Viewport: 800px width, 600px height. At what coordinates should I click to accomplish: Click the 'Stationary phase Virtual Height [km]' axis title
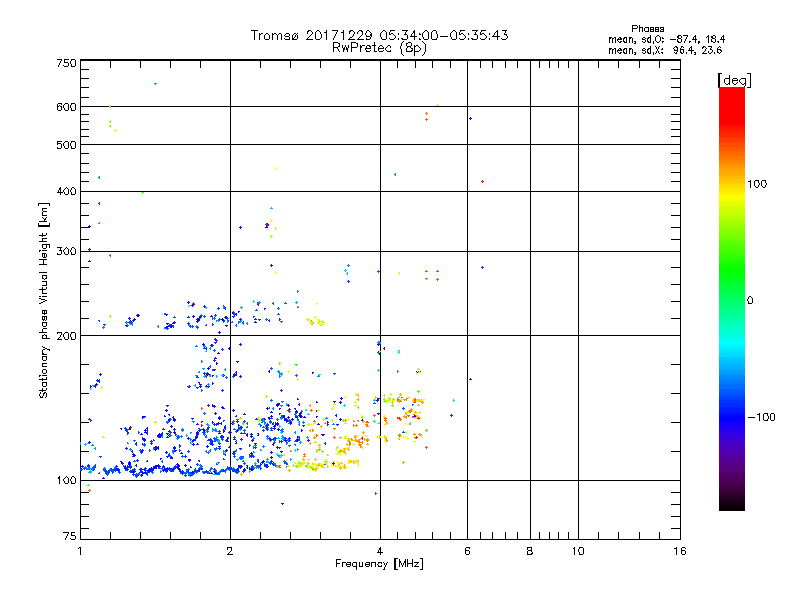tap(44, 300)
